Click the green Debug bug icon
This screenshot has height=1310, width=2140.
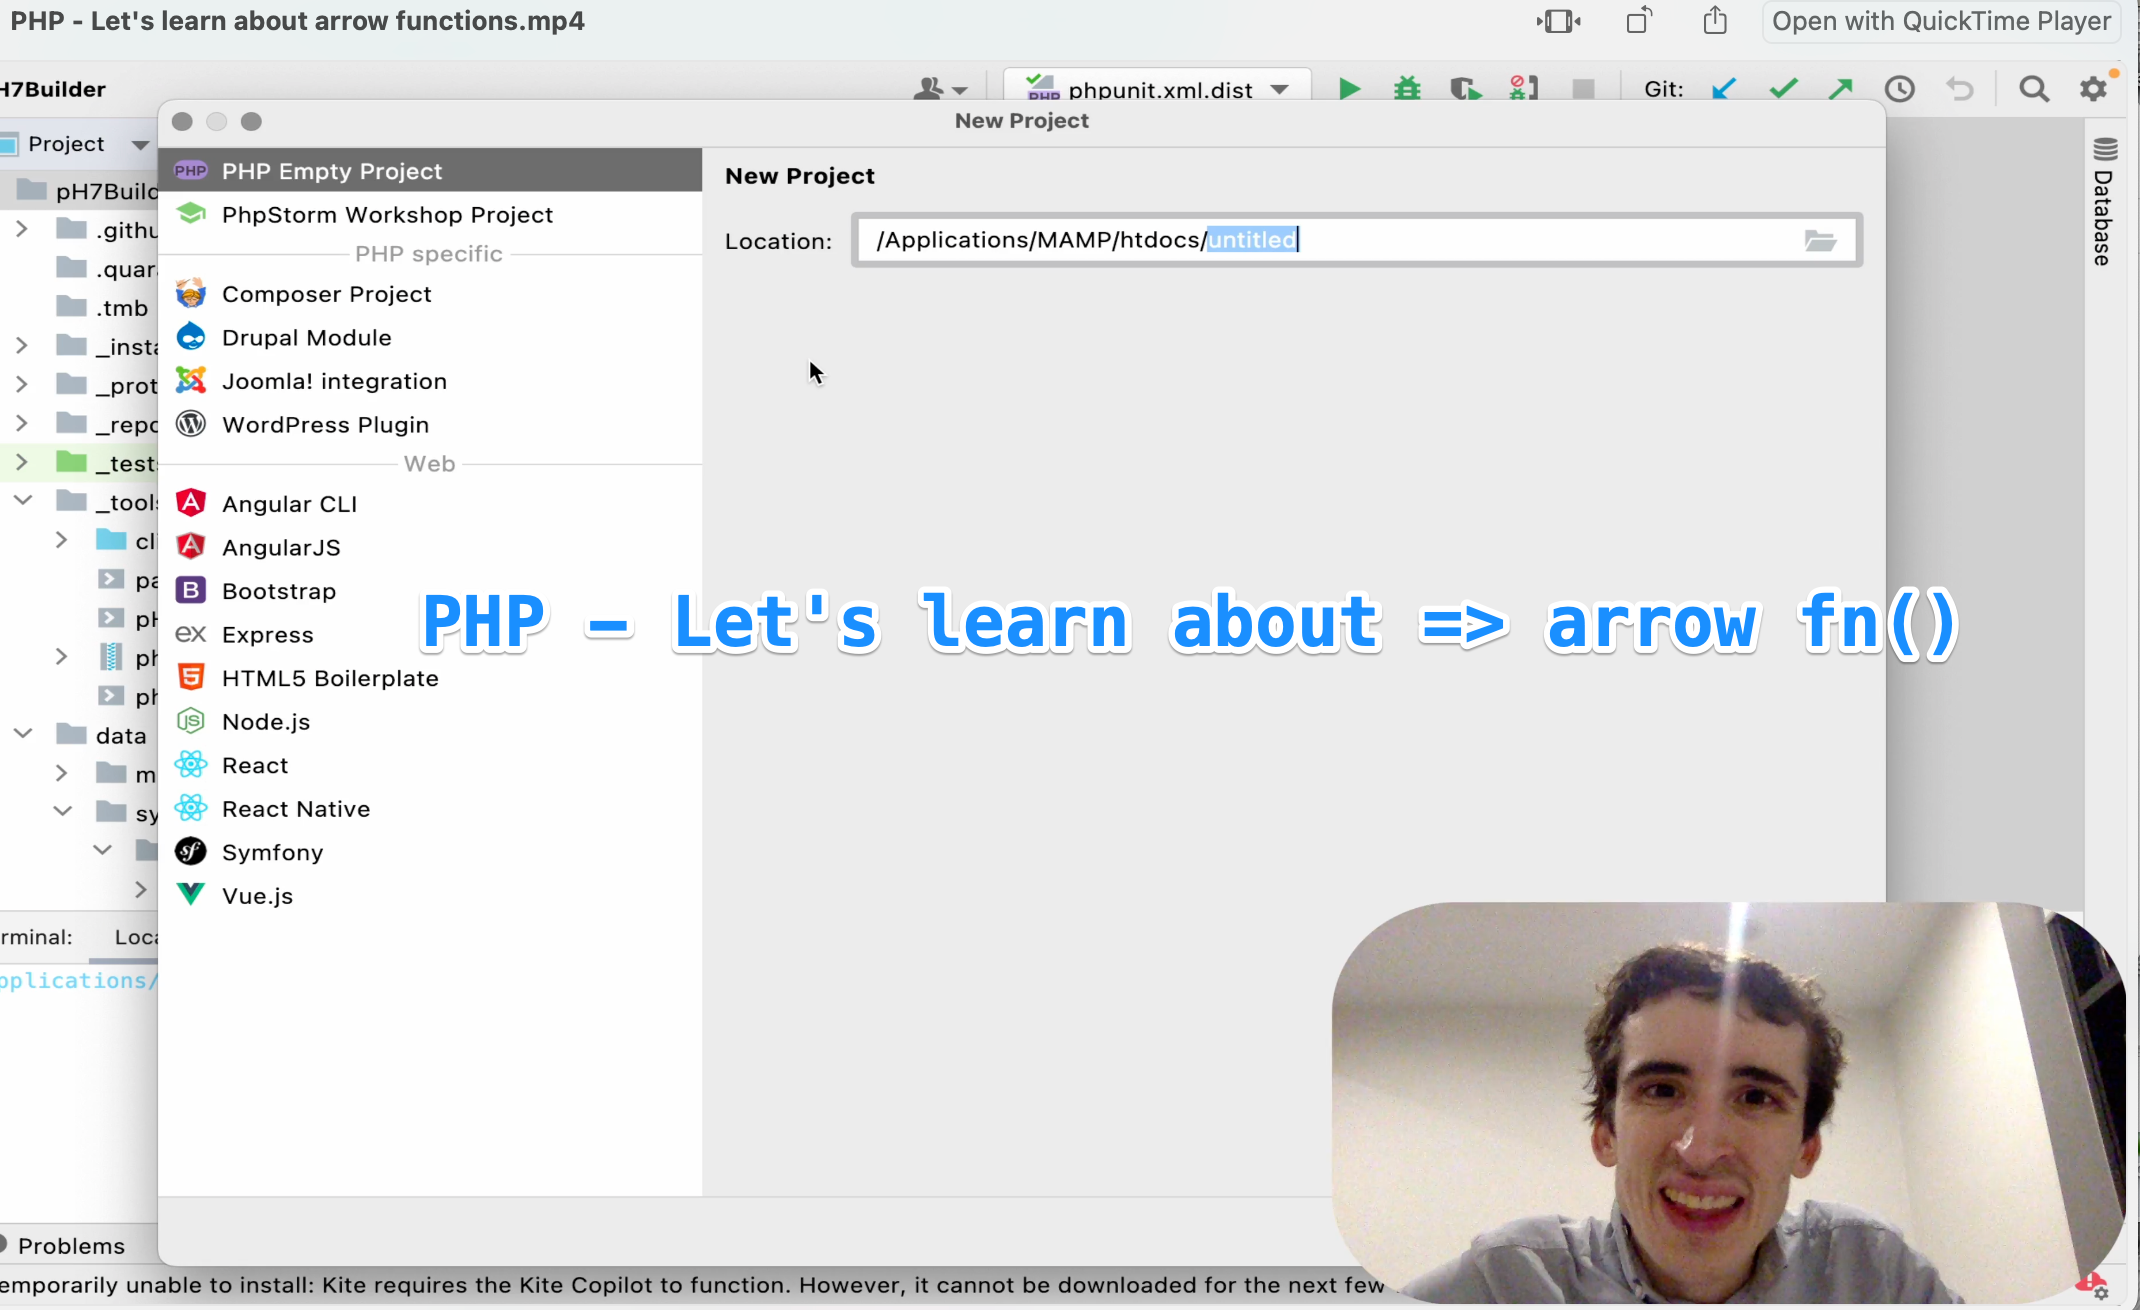1407,90
